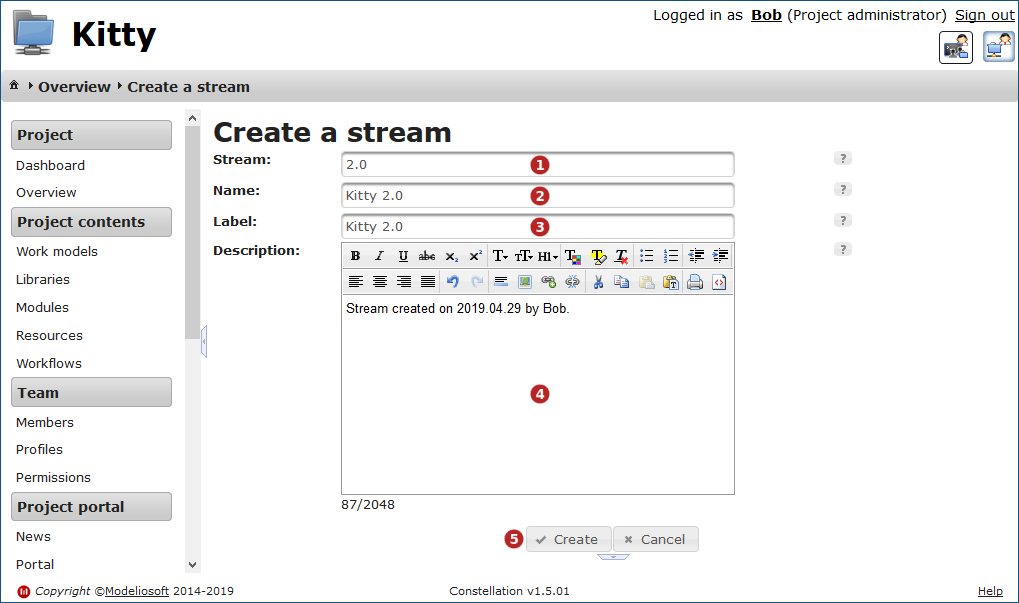
Task: Click the Create button
Action: [x=569, y=539]
